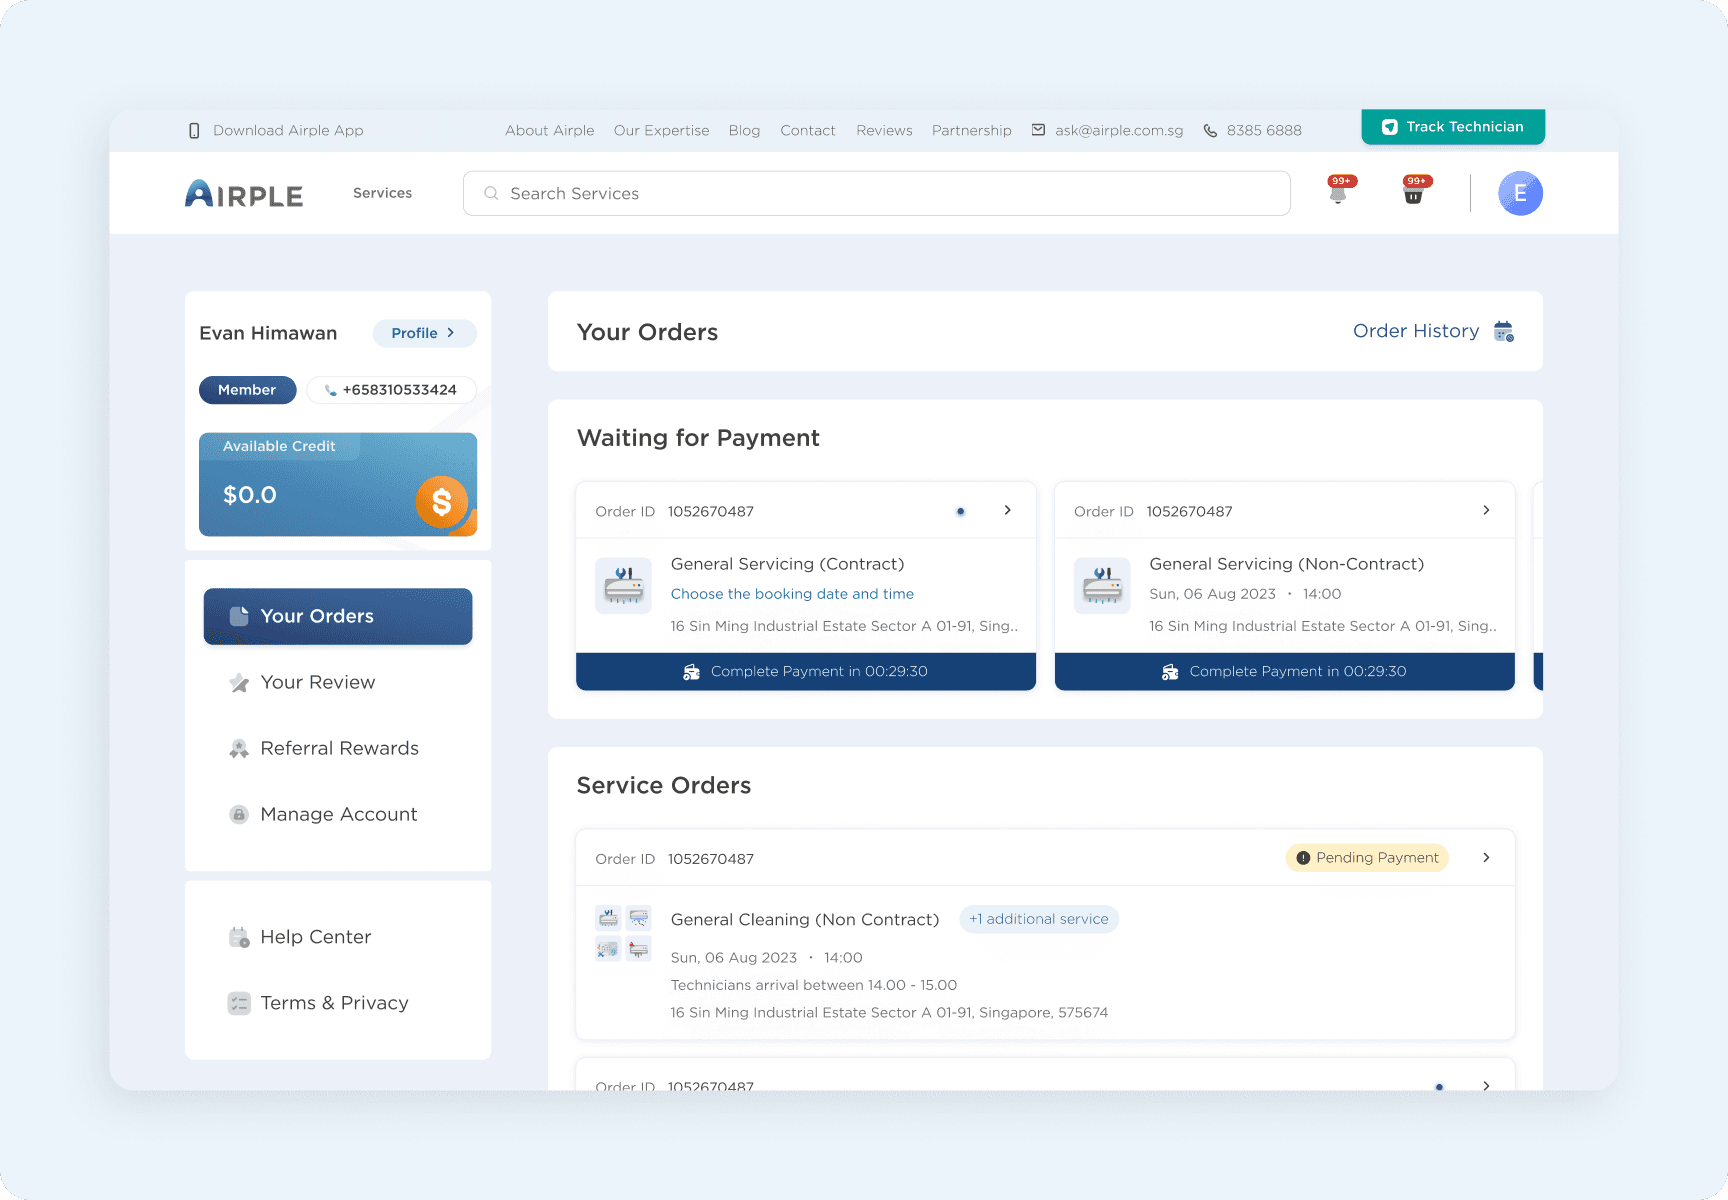The image size is (1728, 1200).
Task: Open Order History link
Action: click(x=1416, y=331)
